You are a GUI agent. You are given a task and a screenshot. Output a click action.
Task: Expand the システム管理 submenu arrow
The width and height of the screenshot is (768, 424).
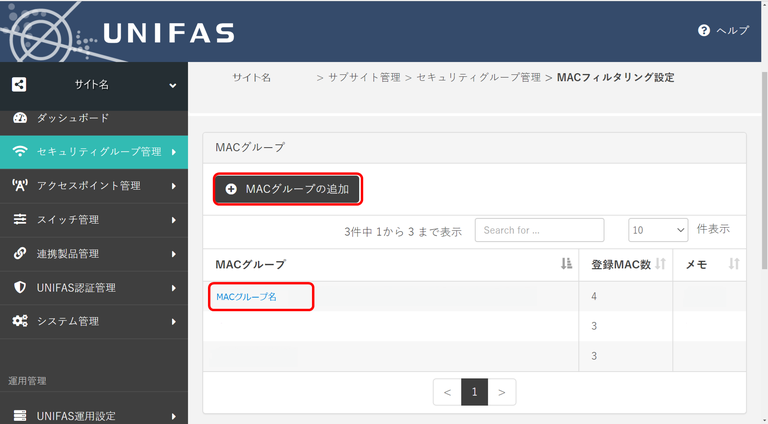(174, 322)
